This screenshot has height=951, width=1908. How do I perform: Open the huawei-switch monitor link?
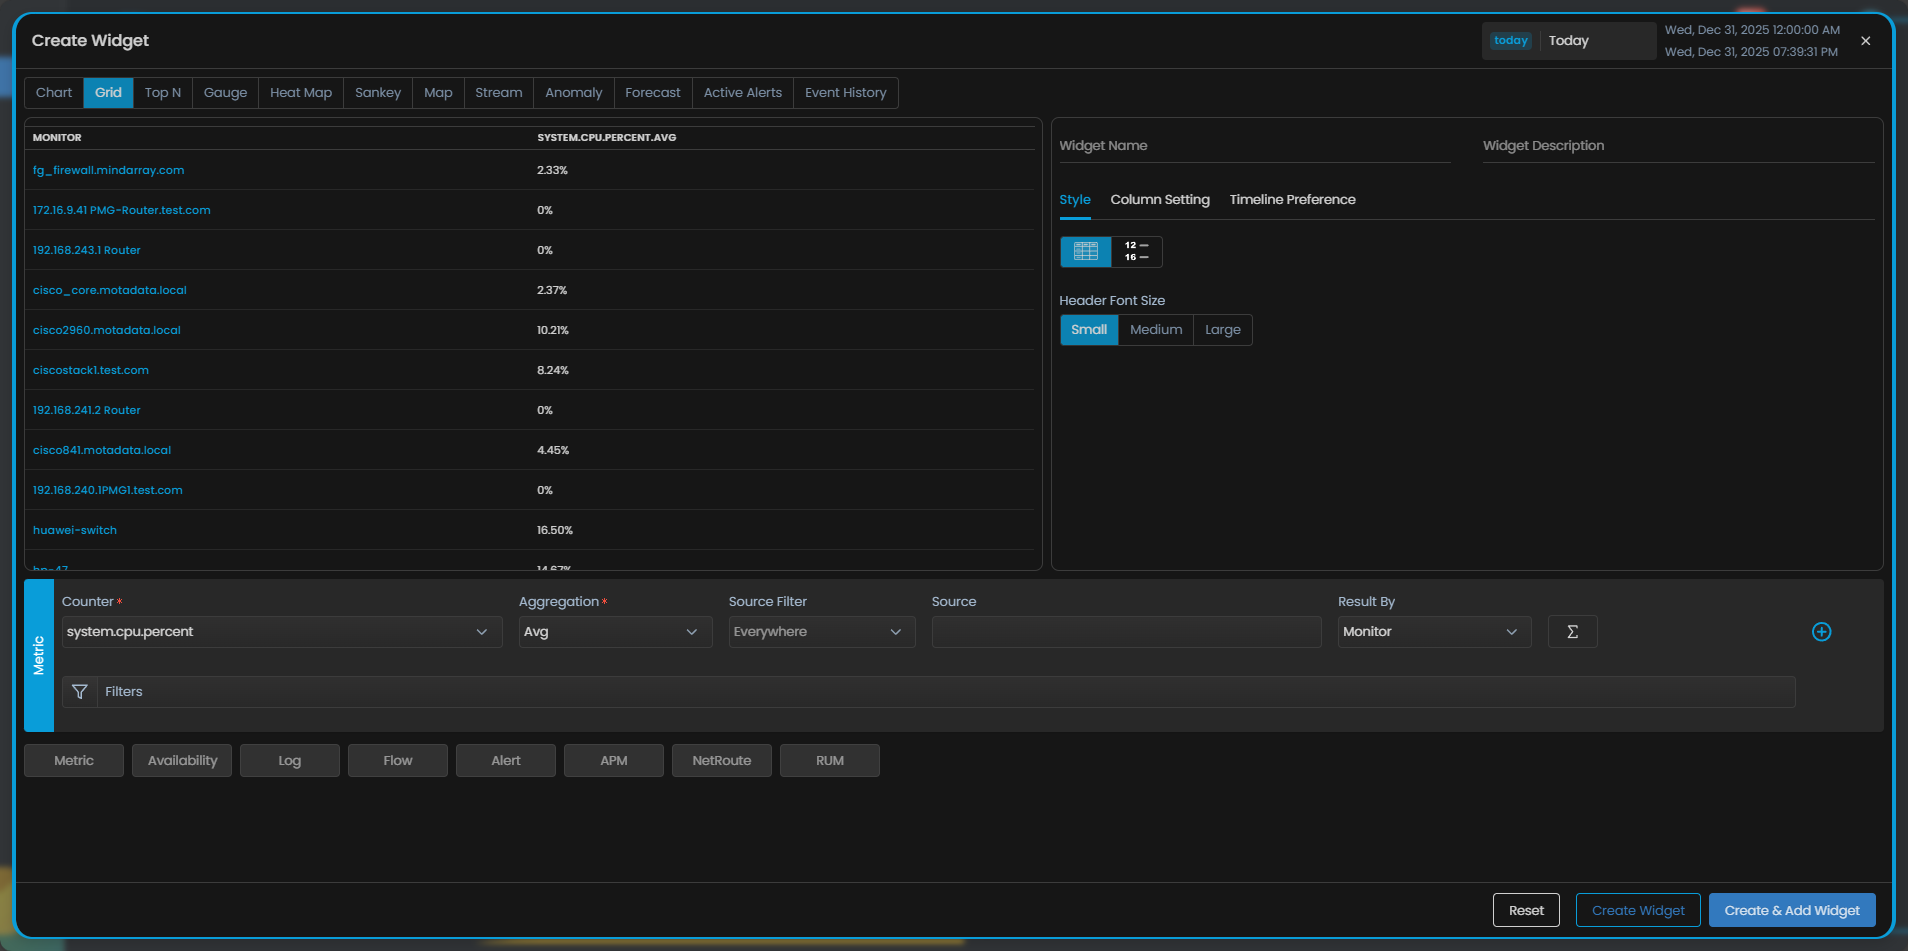point(75,530)
